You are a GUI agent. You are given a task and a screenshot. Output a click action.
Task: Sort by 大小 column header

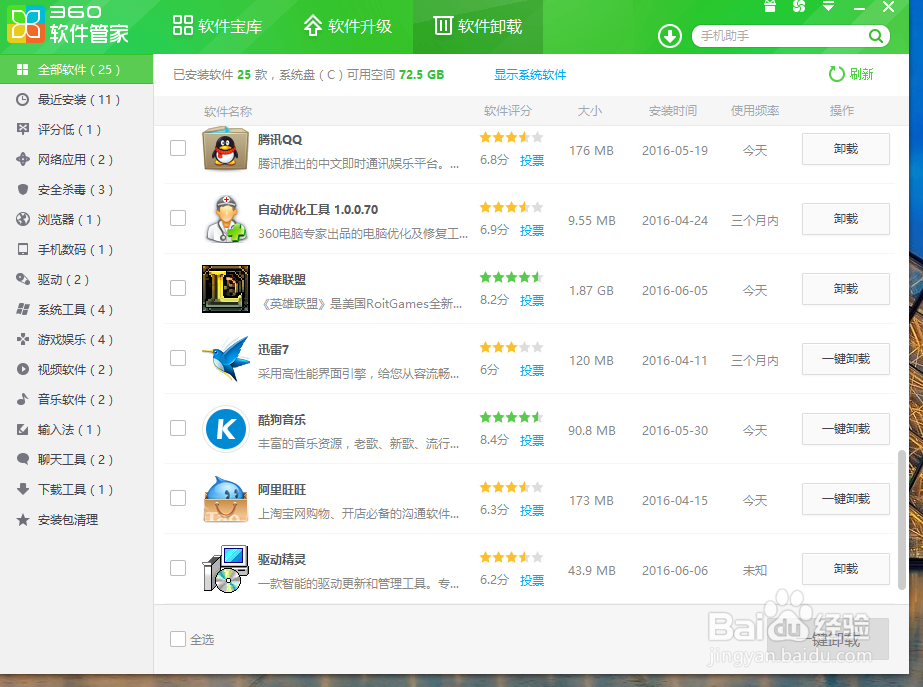pos(590,111)
